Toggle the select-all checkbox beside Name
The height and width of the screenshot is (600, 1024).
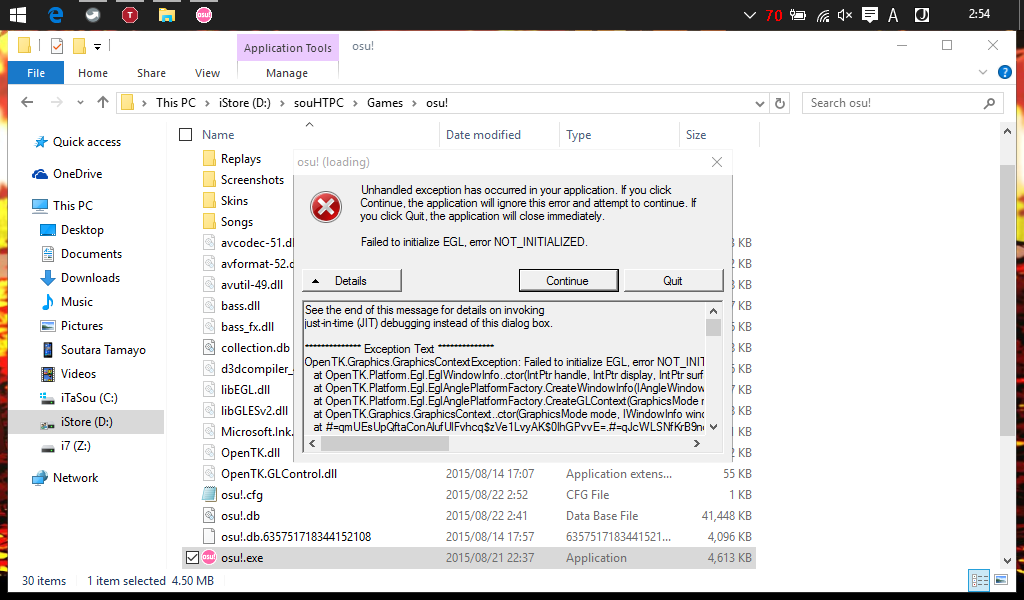point(185,134)
